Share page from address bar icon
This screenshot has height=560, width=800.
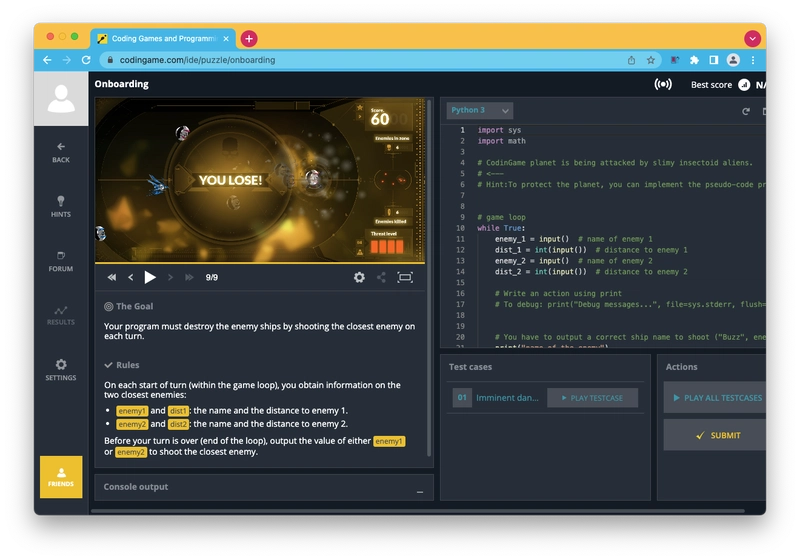tap(631, 60)
